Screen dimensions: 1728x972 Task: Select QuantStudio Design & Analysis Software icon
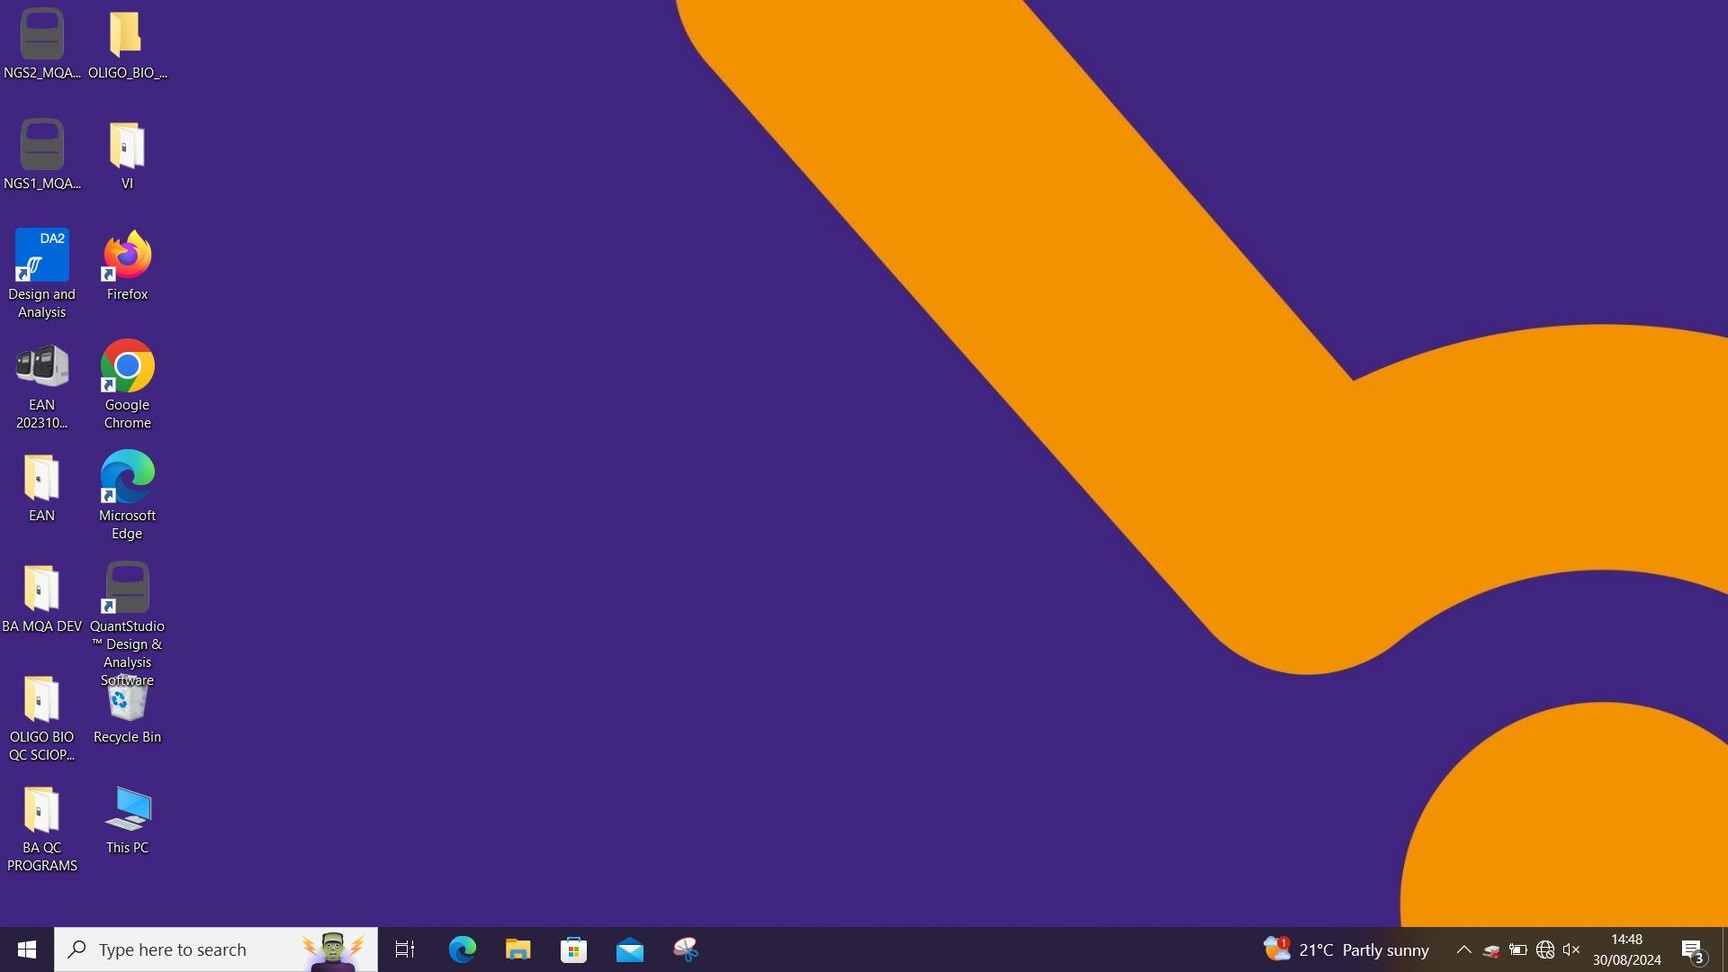click(127, 589)
